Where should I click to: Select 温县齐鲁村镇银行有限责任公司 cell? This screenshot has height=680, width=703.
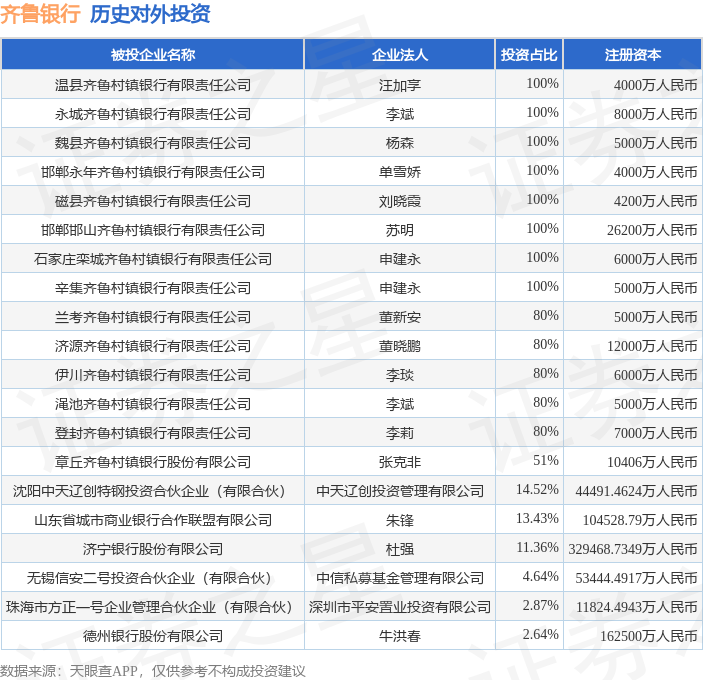pos(152,85)
